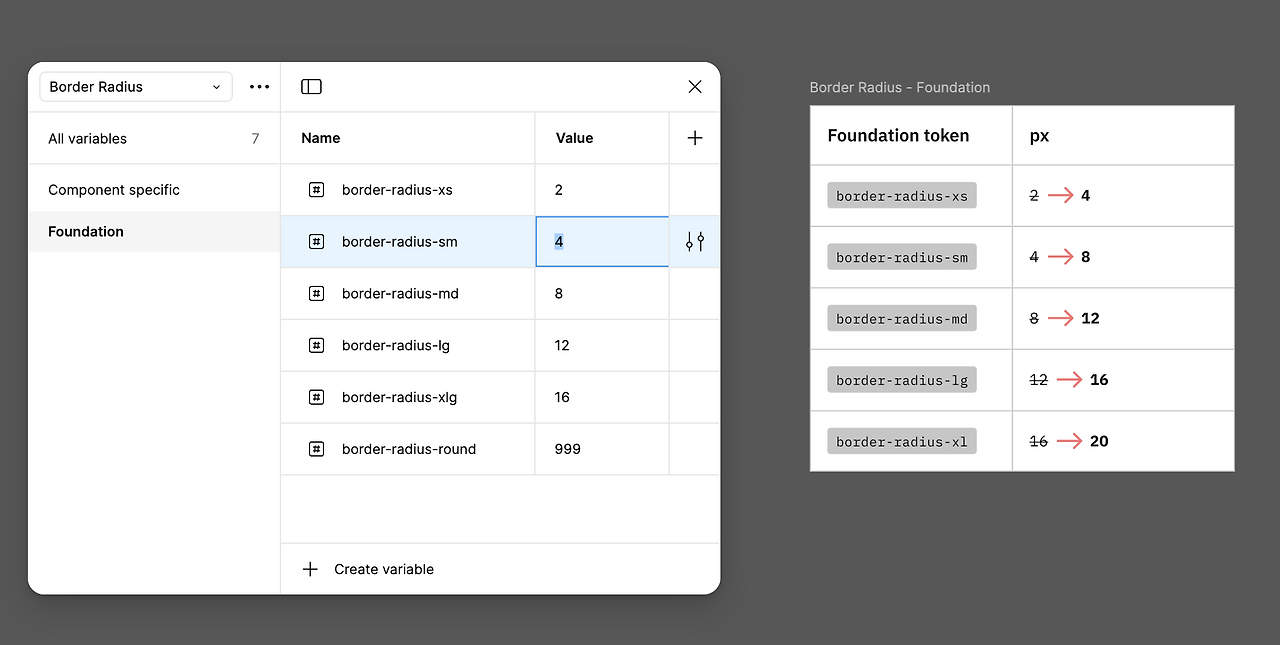Select the border-radius-xlg variable name
Viewport: 1280px width, 645px height.
click(399, 397)
